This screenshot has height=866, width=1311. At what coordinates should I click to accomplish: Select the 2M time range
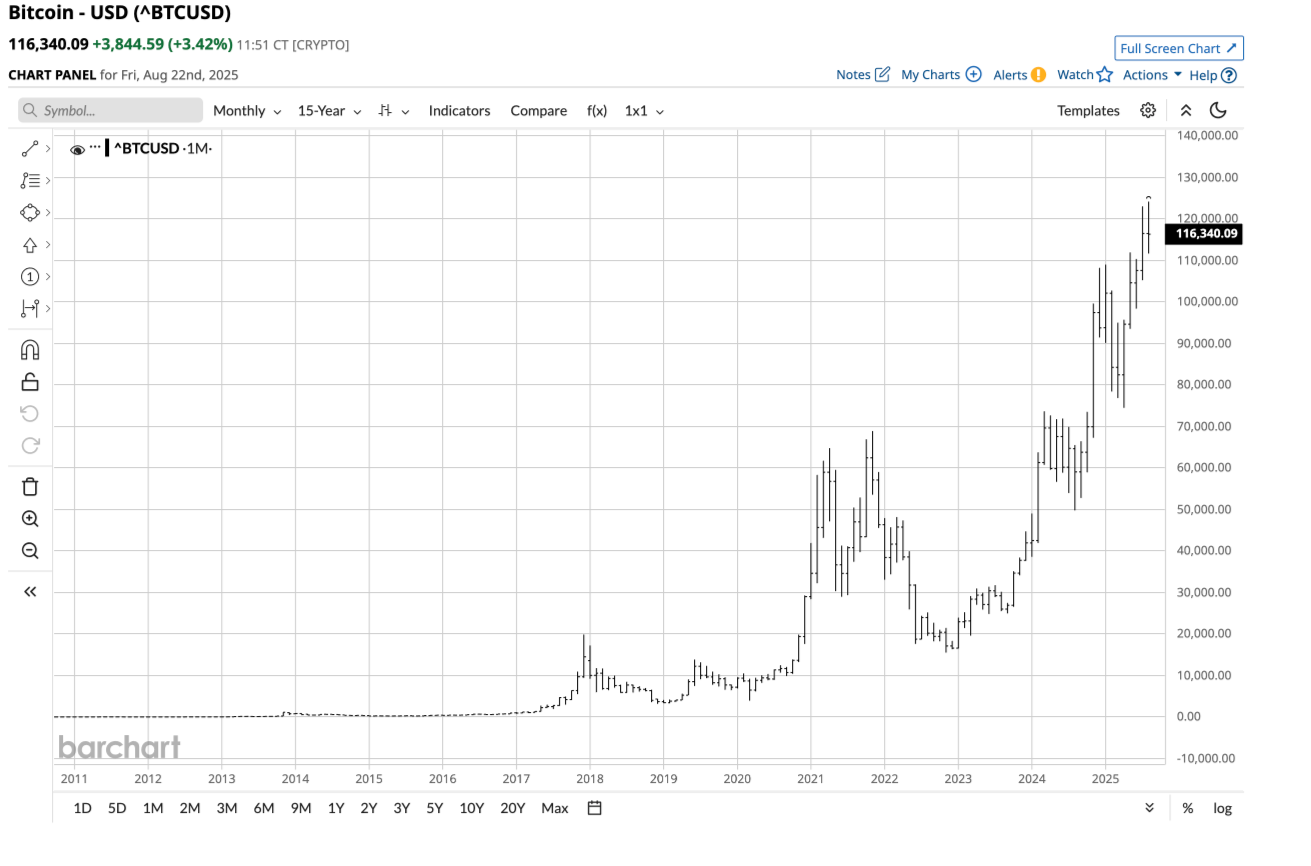190,808
